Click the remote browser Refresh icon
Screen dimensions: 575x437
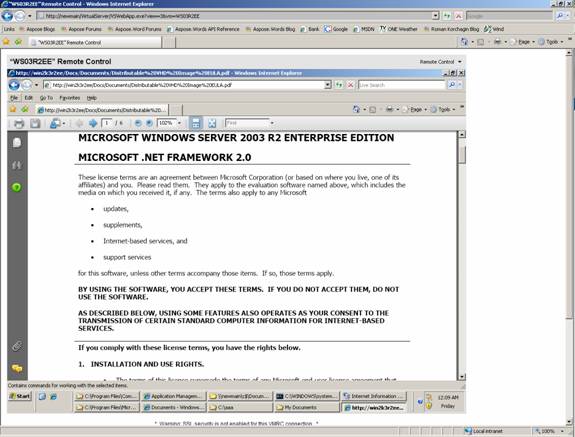pos(339,85)
